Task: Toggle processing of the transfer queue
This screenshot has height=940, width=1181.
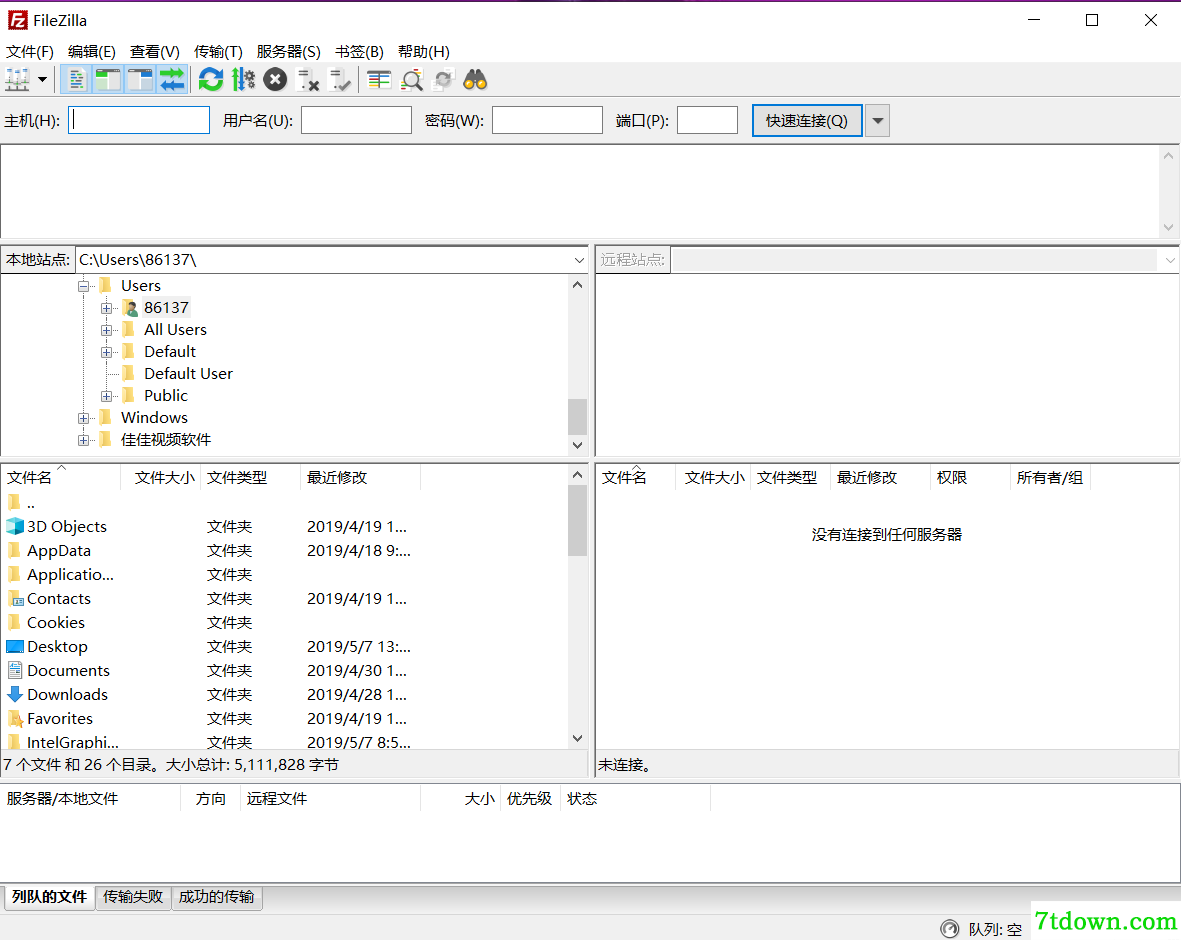Action: (243, 79)
